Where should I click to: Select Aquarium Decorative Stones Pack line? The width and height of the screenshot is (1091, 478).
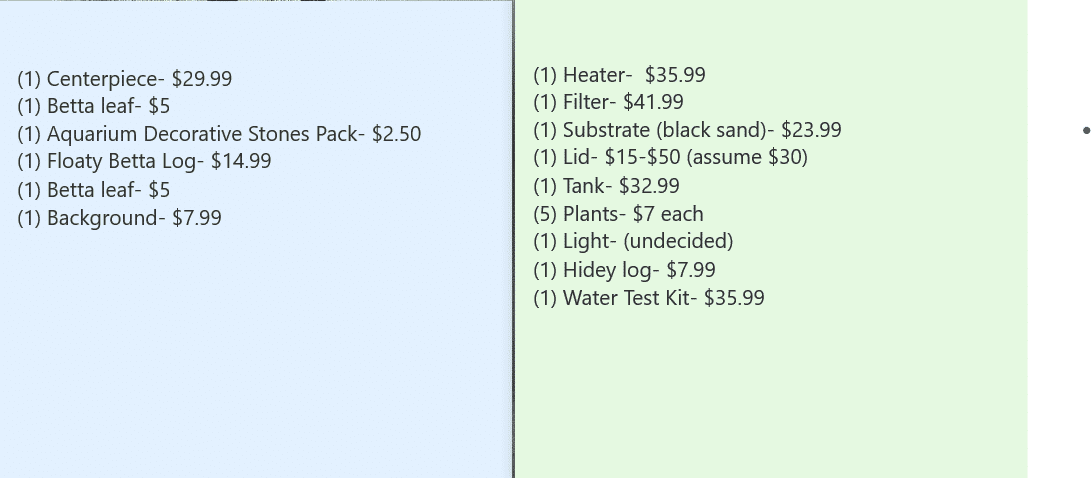[x=219, y=134]
